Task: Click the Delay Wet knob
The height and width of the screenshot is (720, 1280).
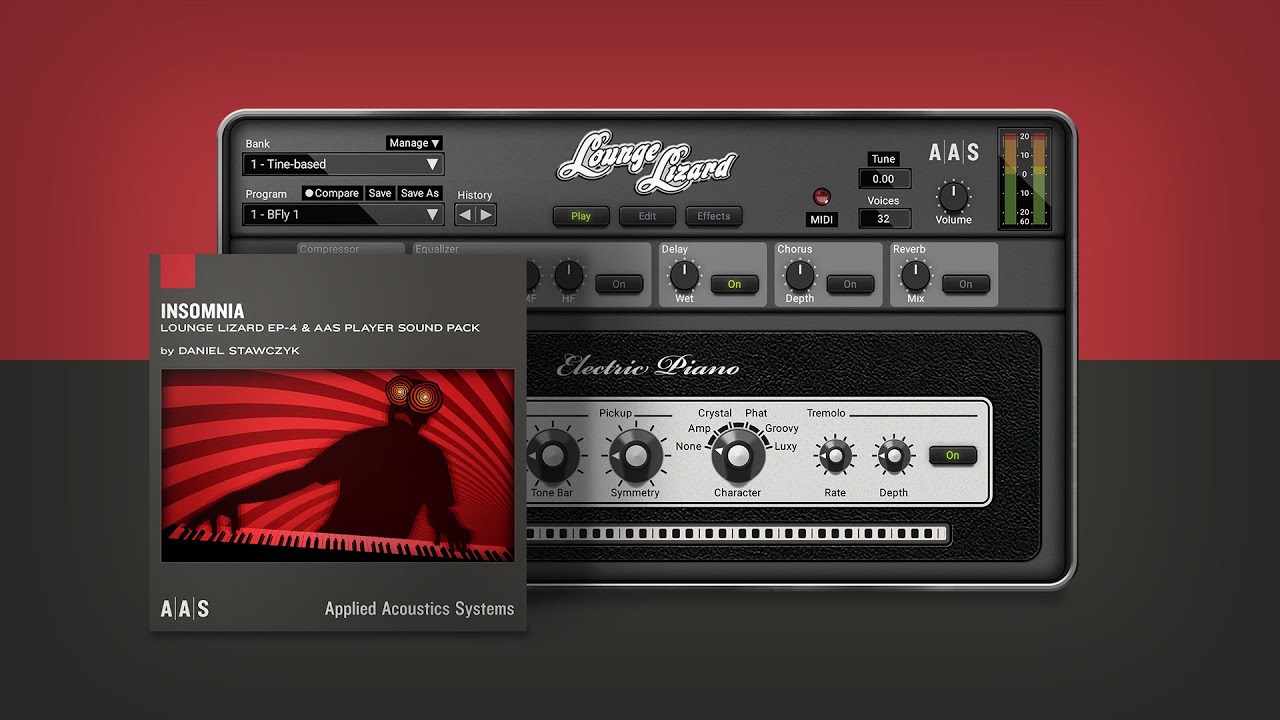Action: (x=684, y=275)
